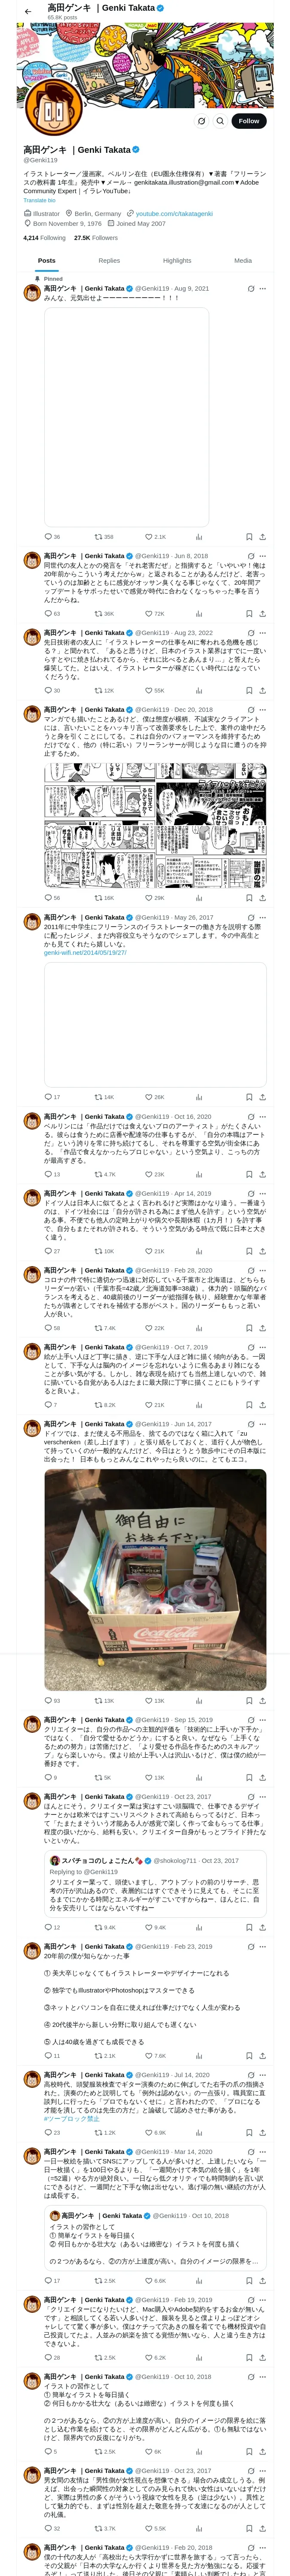Like the pinned Aug 9, 2021 post
Image resolution: width=290 pixels, height=2576 pixels.
click(149, 537)
